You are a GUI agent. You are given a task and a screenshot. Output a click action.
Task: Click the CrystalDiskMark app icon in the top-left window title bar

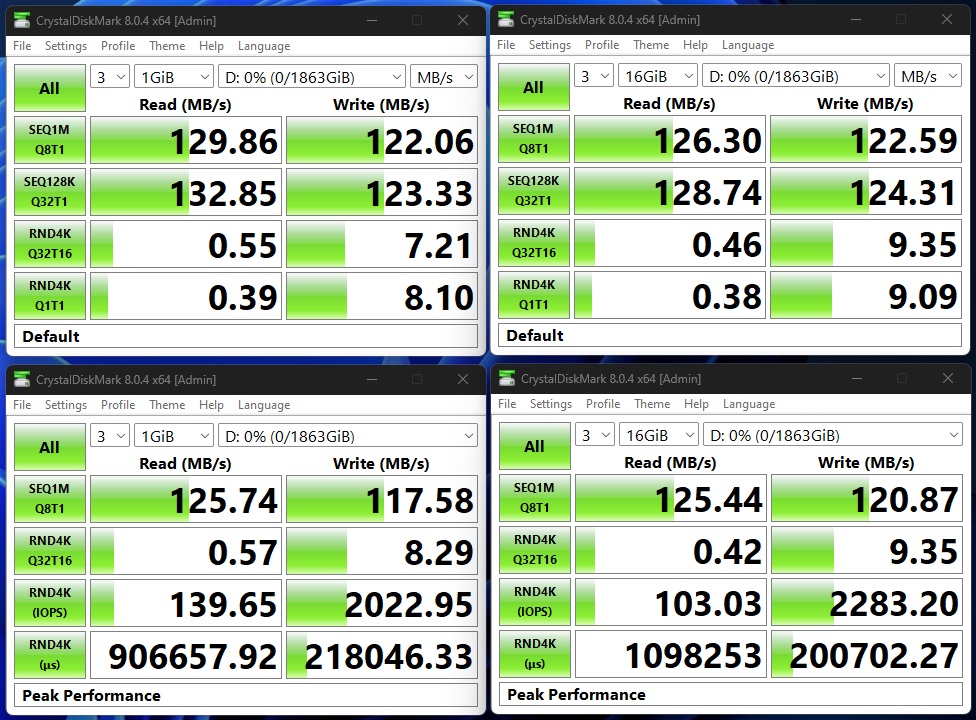click(x=22, y=21)
